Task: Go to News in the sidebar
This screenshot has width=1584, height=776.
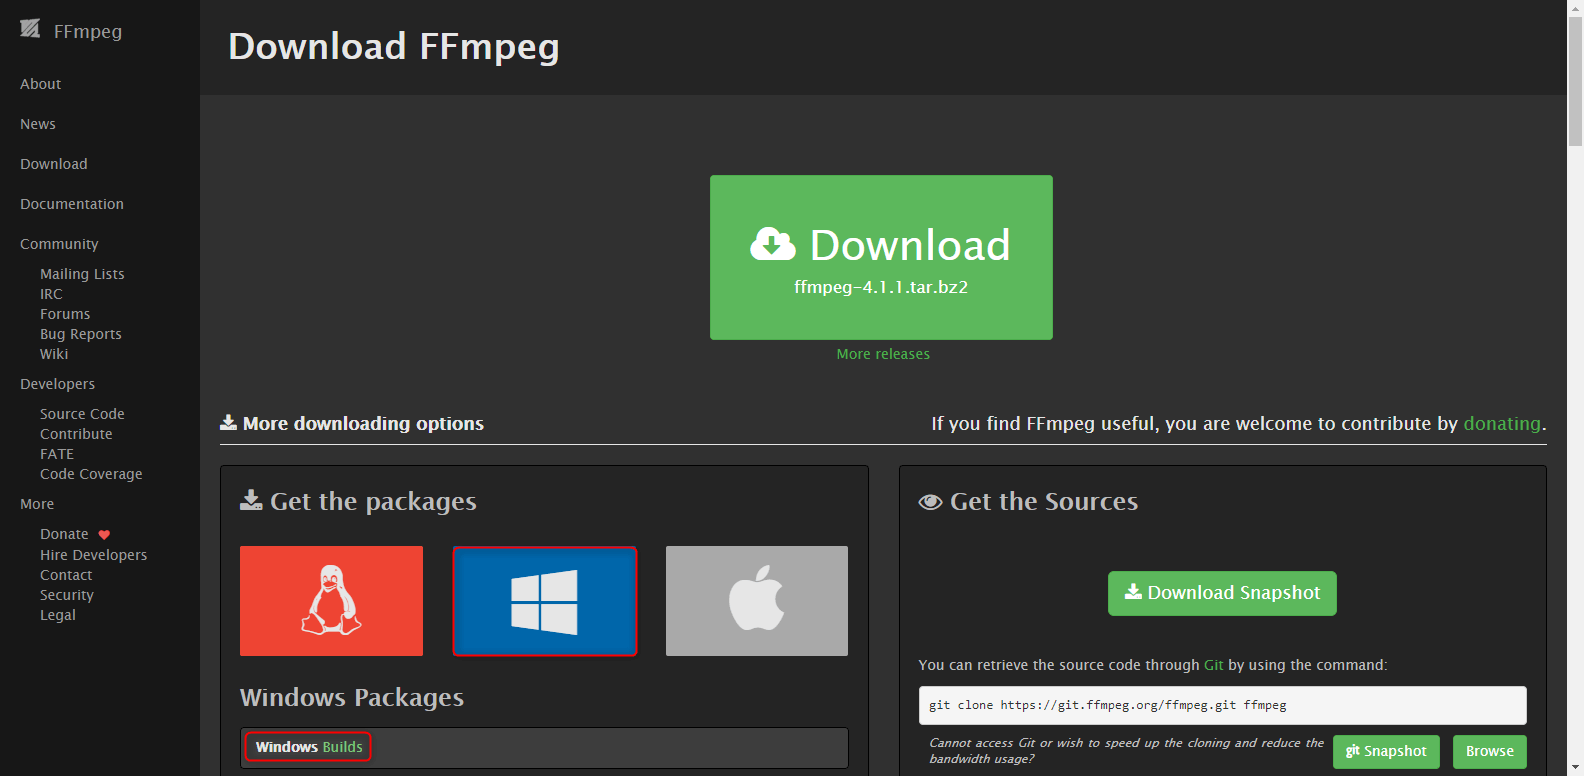Action: (38, 124)
